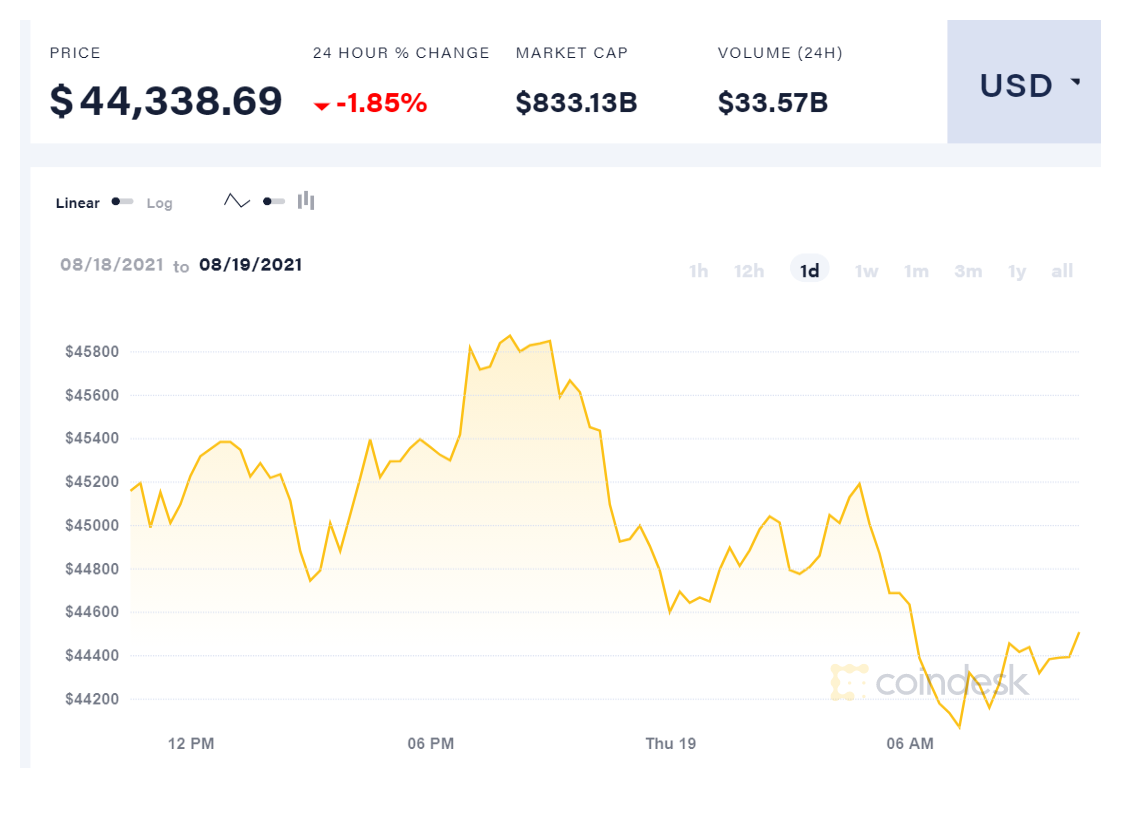This screenshot has height=828, width=1121.
Task: Select the 1h time range
Action: pos(698,271)
